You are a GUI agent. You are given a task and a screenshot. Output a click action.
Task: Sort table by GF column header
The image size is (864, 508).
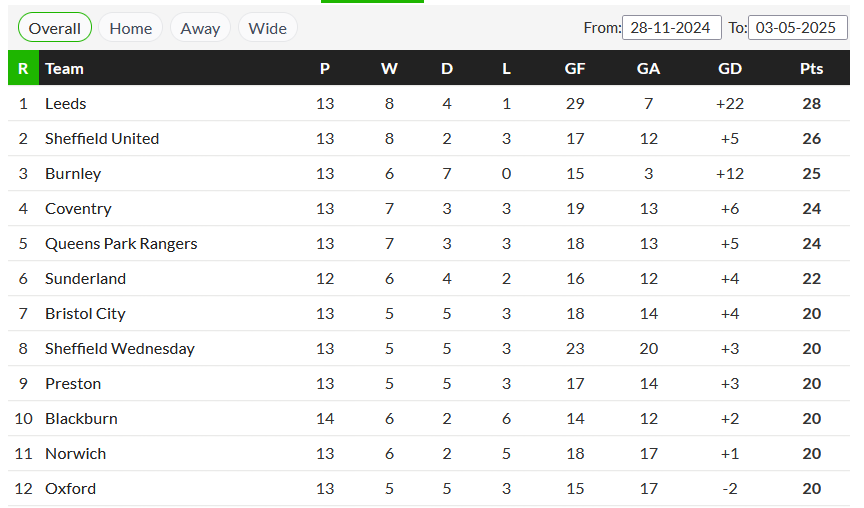click(575, 68)
